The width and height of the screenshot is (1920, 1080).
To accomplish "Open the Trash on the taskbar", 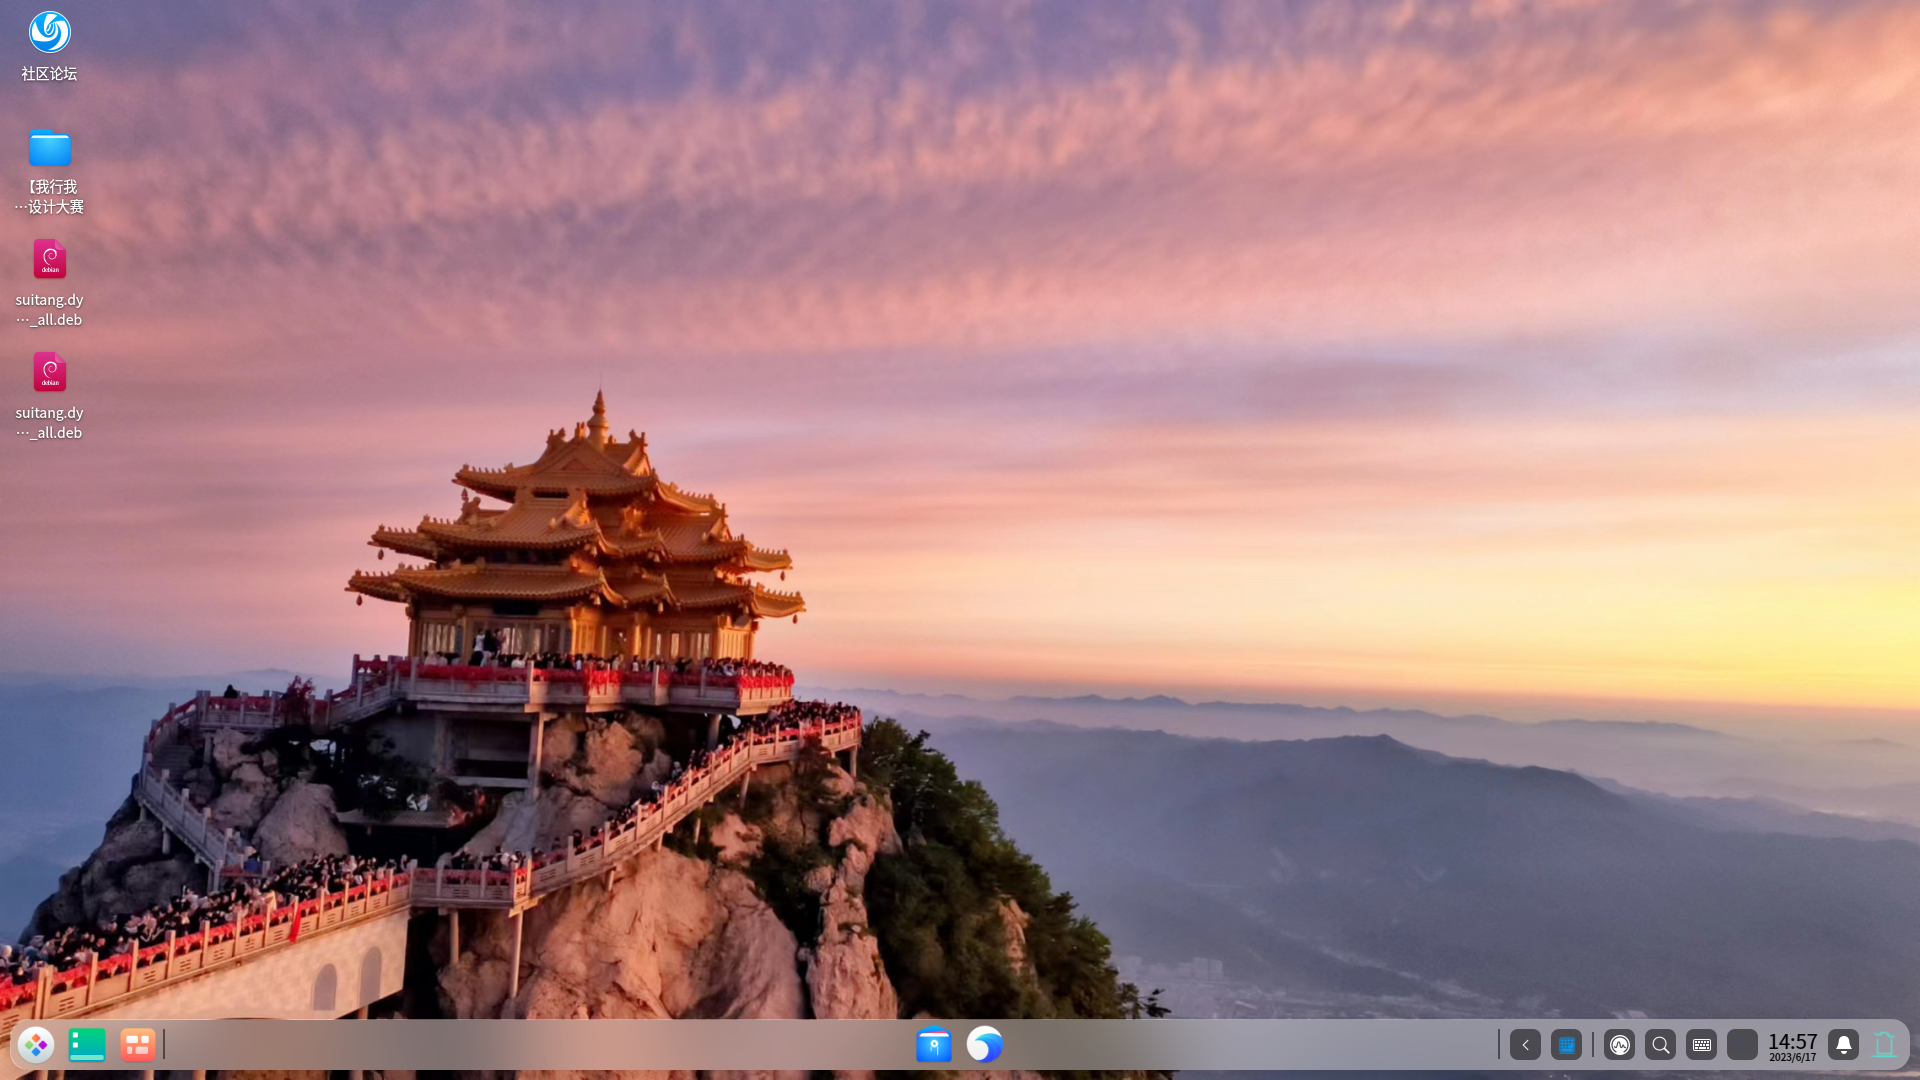I will pyautogui.click(x=1884, y=1044).
